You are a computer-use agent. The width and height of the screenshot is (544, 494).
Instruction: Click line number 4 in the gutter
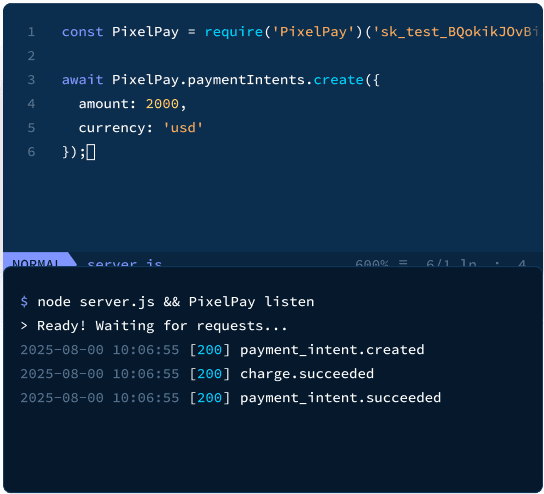coord(31,104)
